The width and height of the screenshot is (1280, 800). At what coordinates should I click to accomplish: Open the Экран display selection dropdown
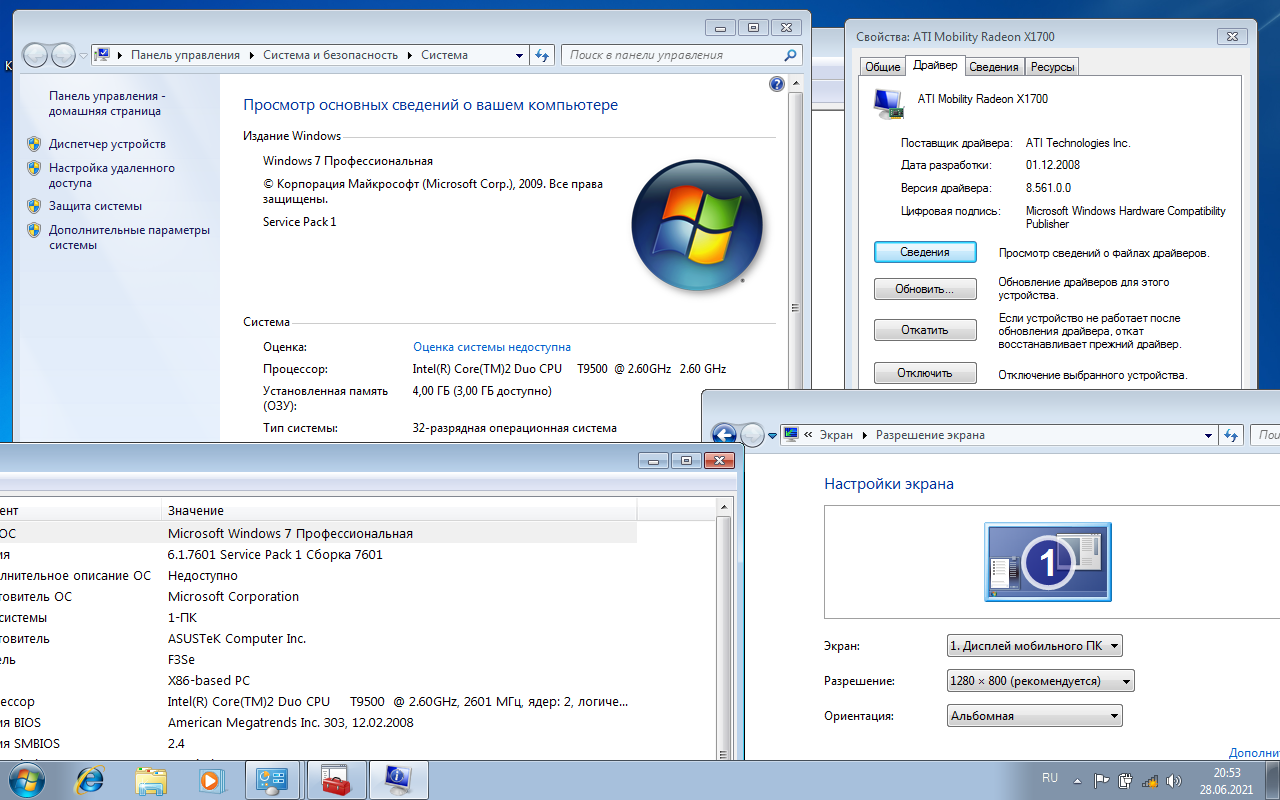click(1034, 646)
